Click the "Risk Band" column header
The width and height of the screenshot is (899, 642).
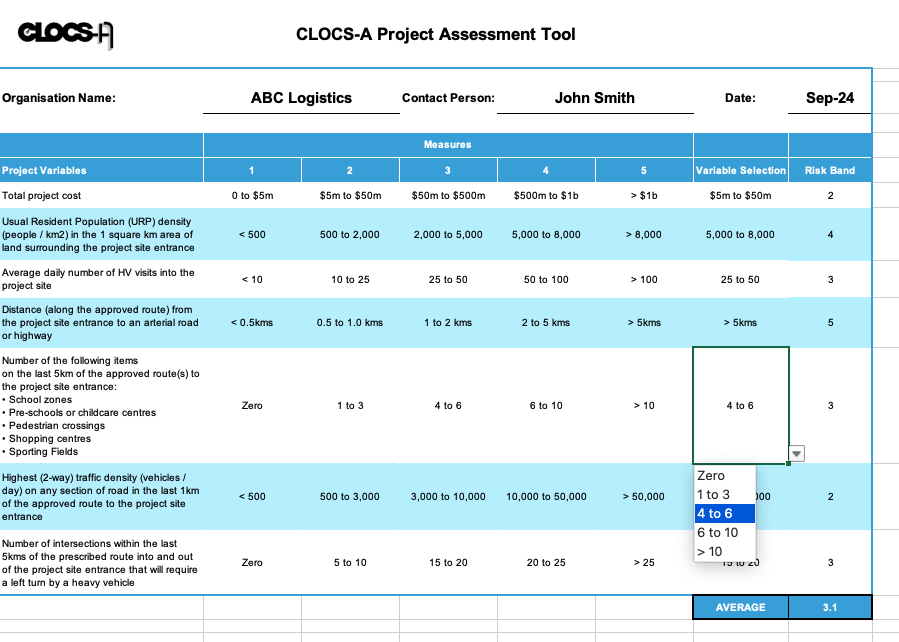tap(829, 170)
